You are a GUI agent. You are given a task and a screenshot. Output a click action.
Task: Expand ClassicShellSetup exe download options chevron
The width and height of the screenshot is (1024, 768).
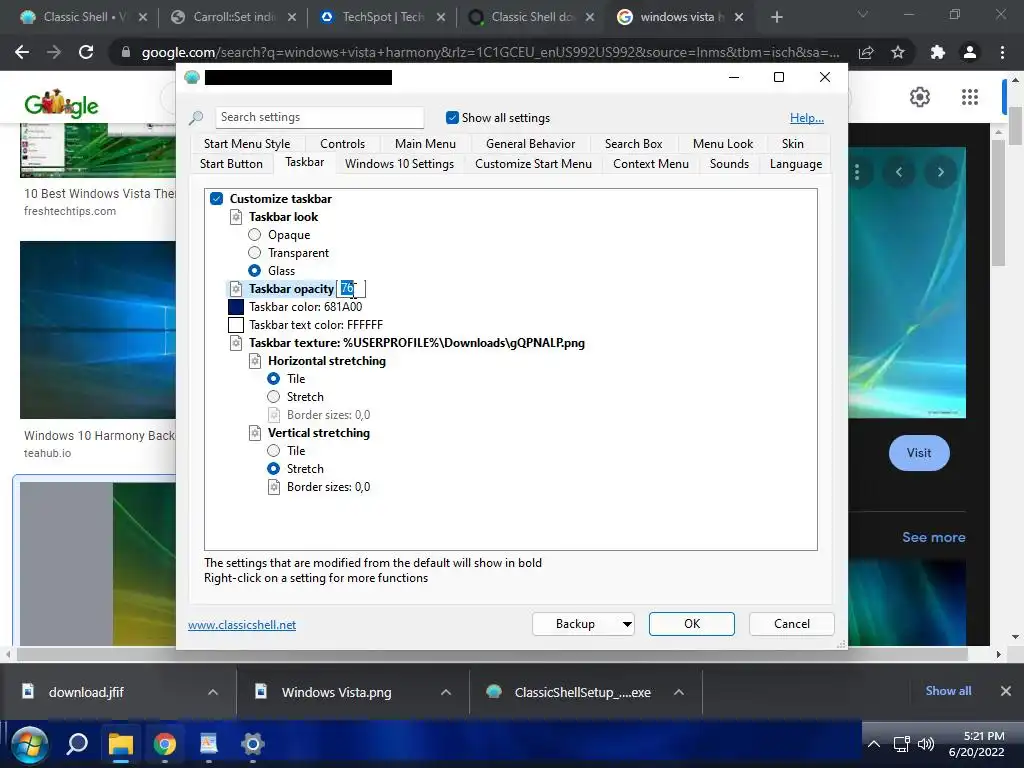pyautogui.click(x=679, y=692)
